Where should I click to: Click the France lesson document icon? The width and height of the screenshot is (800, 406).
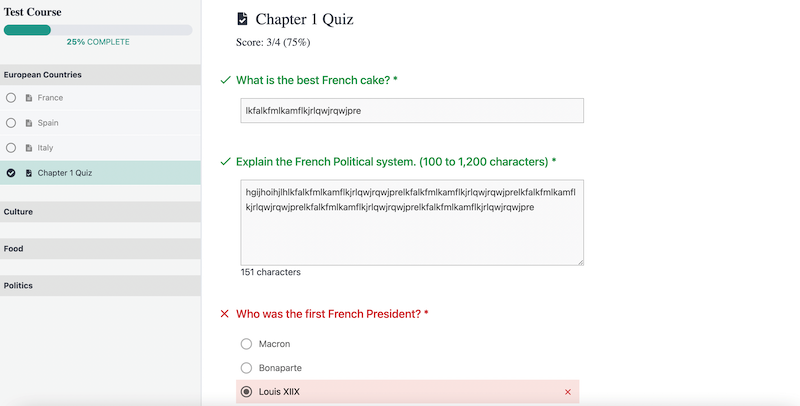29,98
